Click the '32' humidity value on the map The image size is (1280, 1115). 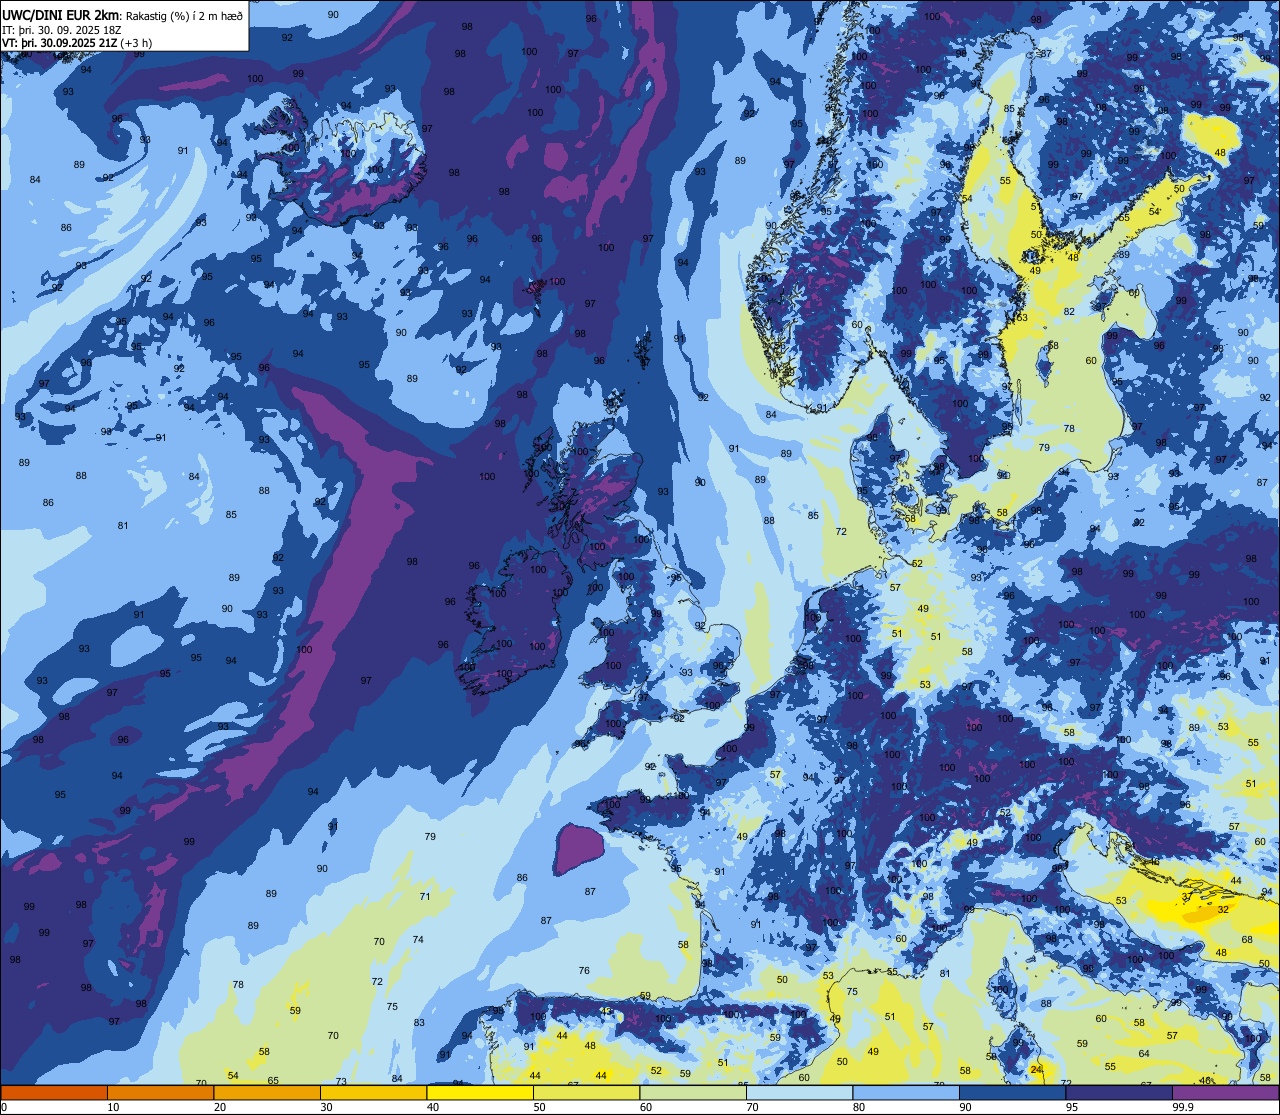1223,910
